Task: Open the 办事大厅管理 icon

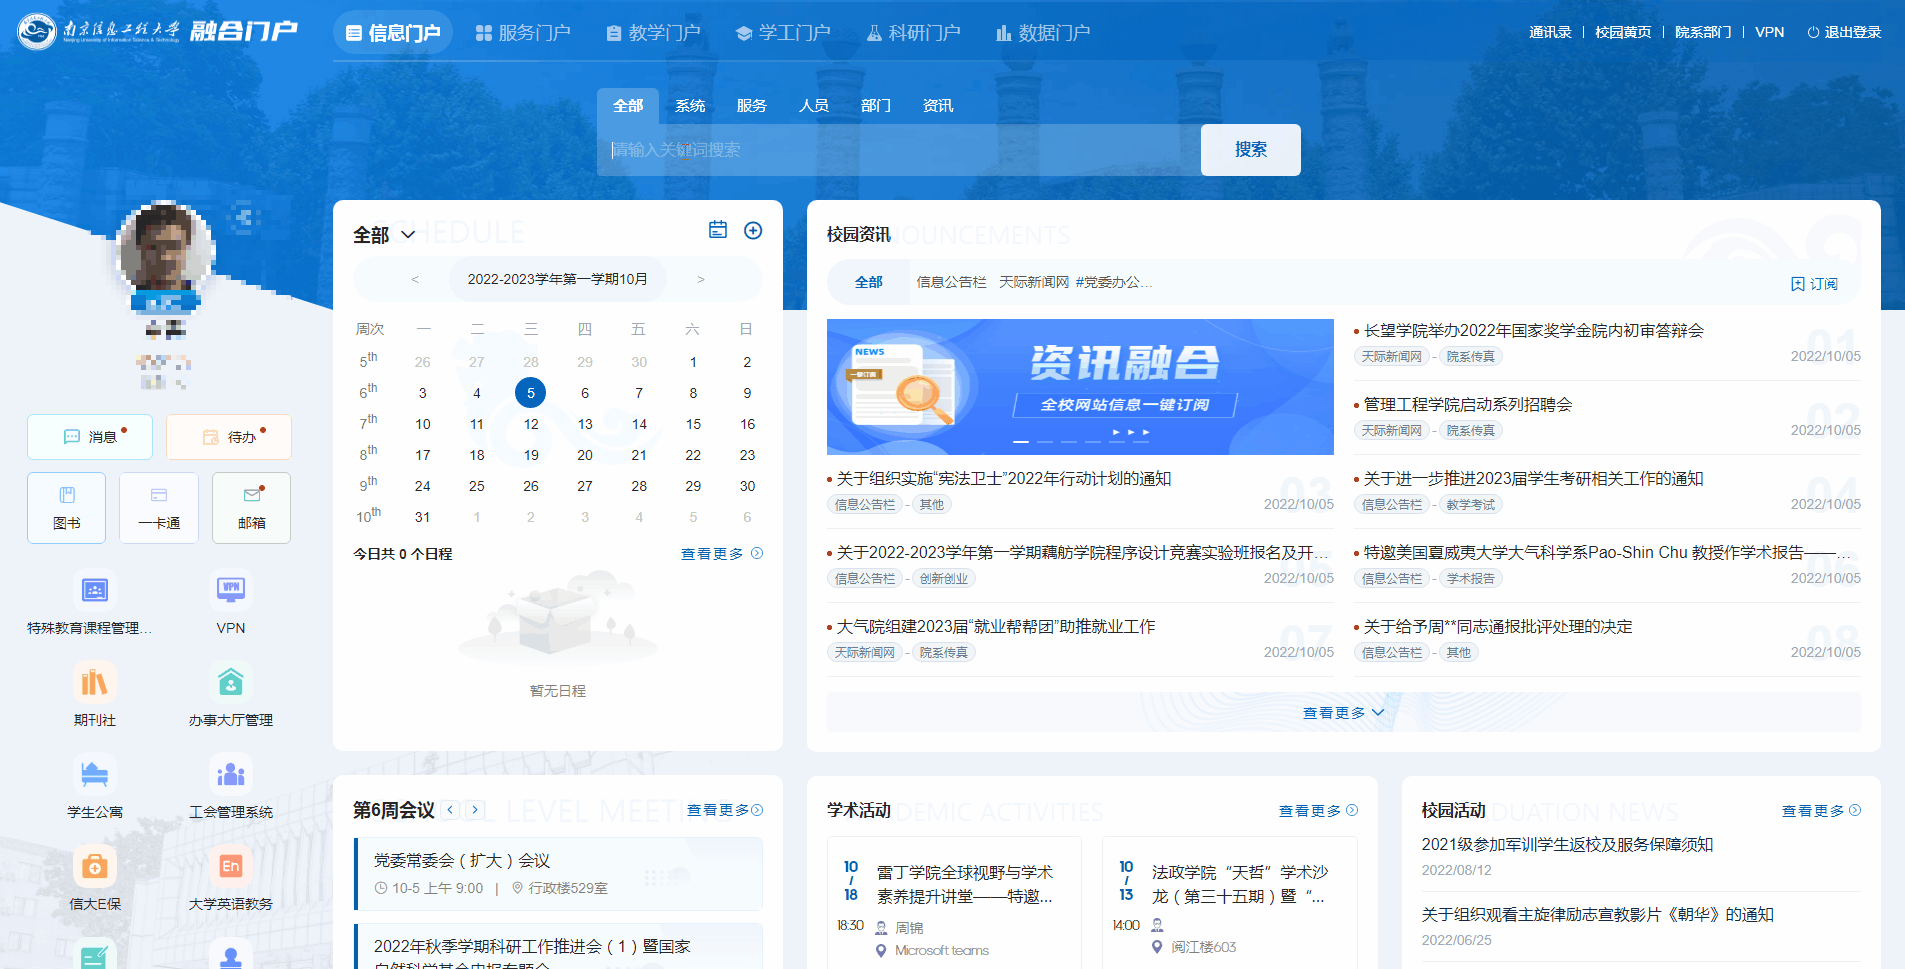Action: click(231, 683)
